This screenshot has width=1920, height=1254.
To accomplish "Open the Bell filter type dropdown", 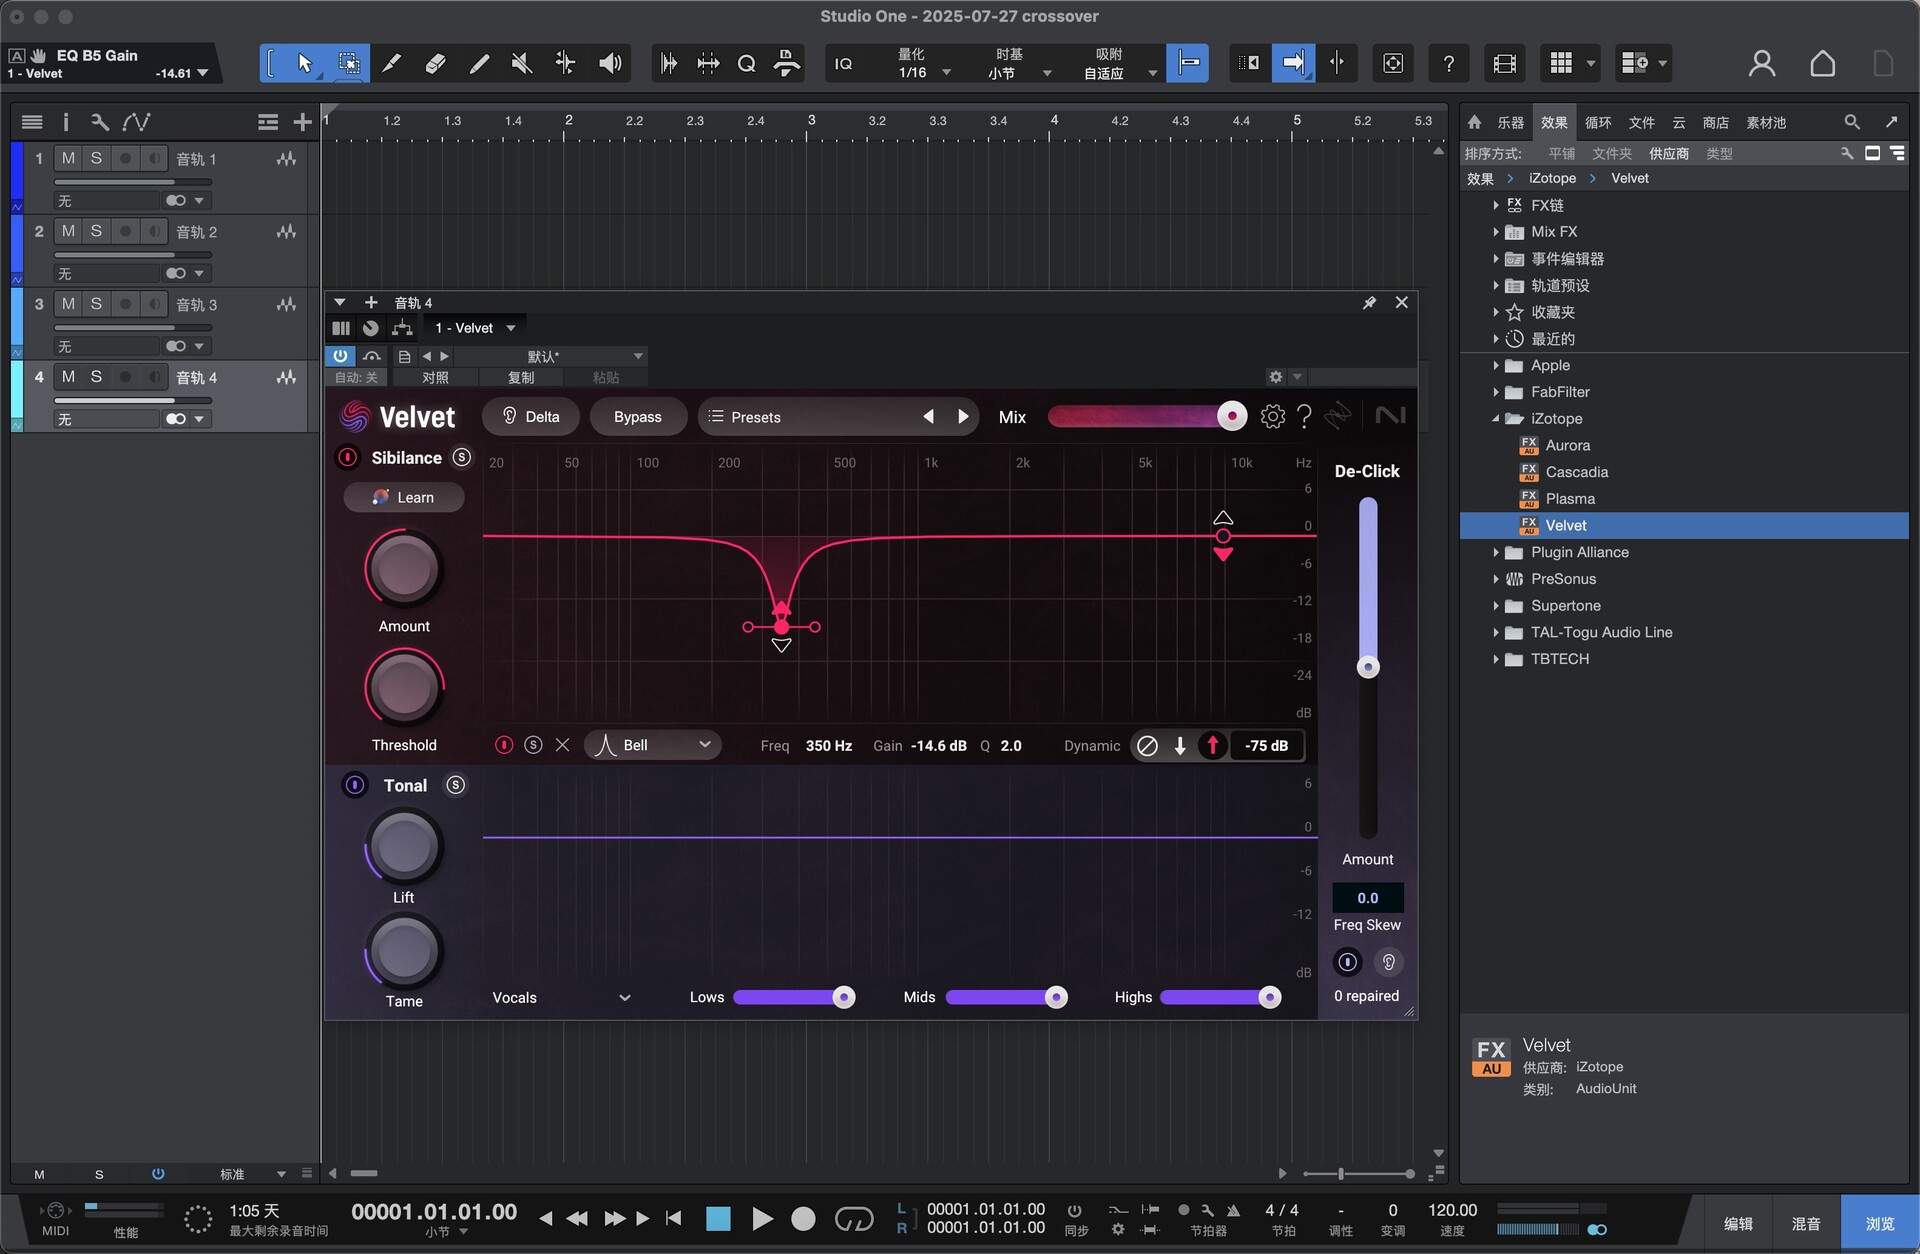I will tap(653, 745).
